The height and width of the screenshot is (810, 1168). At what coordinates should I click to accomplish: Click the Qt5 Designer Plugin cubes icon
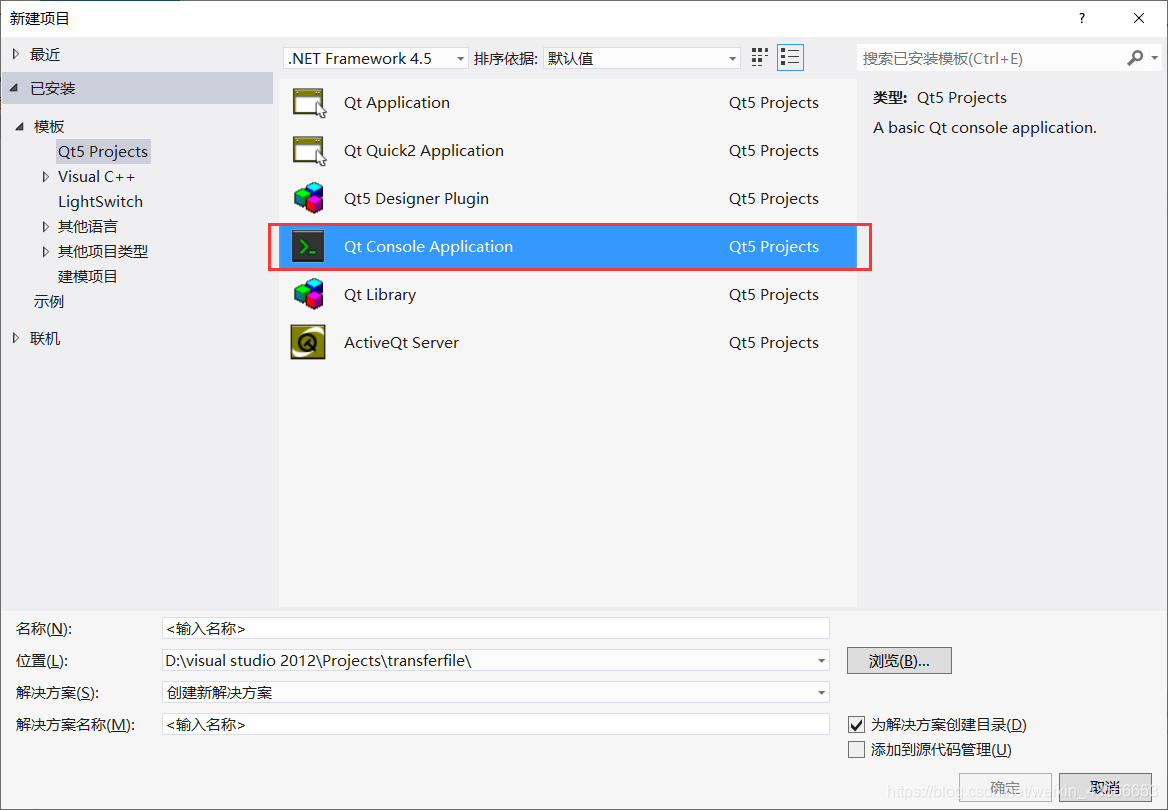(308, 198)
